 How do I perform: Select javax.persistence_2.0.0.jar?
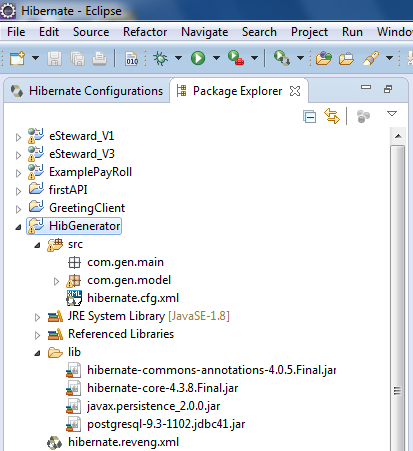(154, 406)
